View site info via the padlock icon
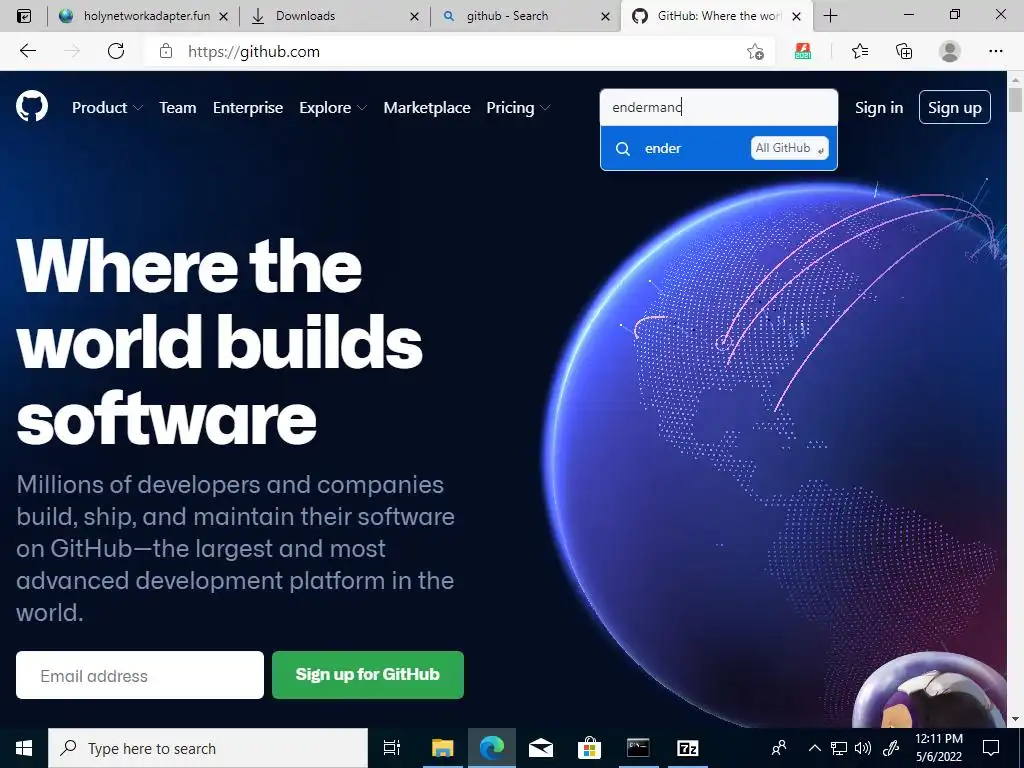The image size is (1024, 768). point(166,51)
